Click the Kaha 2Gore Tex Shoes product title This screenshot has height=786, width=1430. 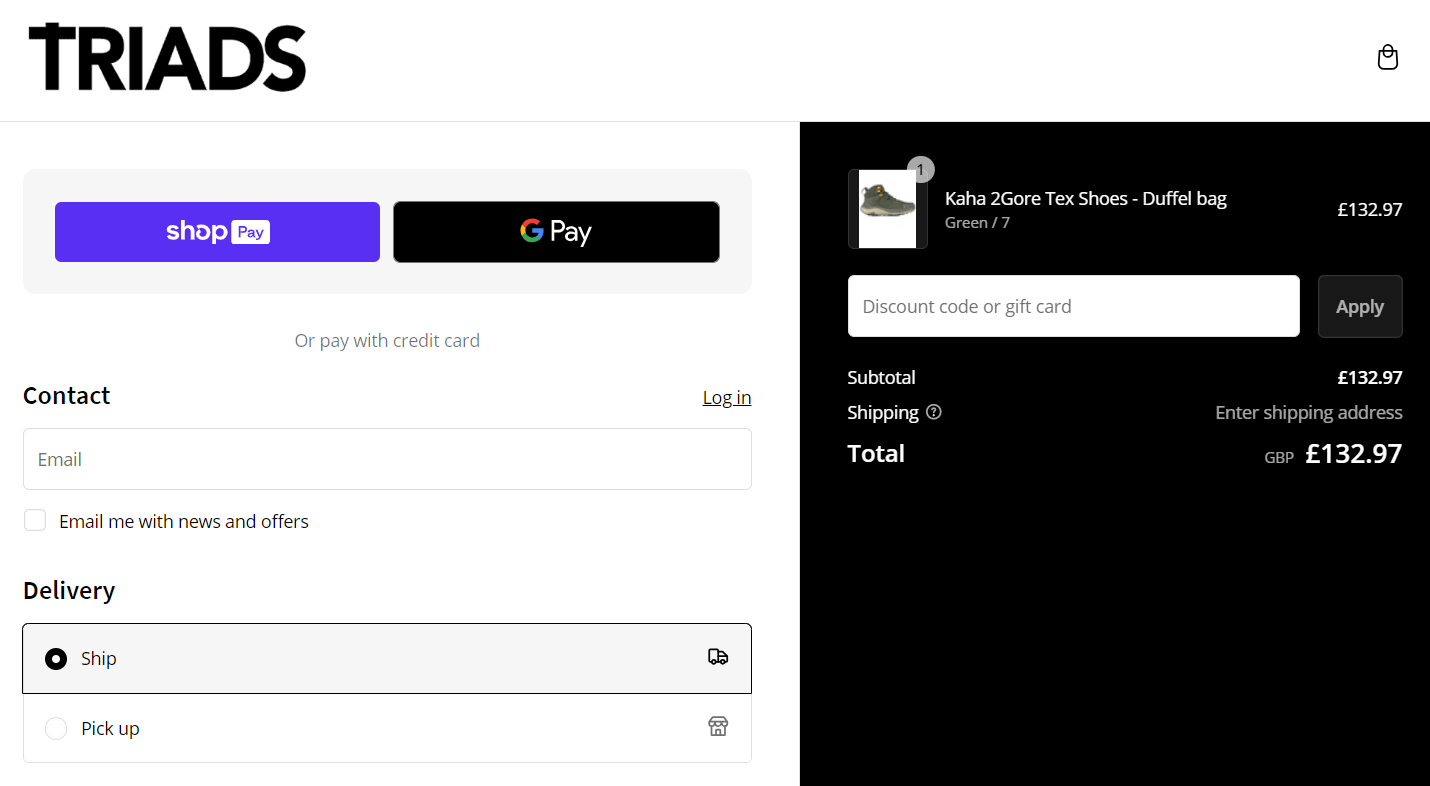1085,198
